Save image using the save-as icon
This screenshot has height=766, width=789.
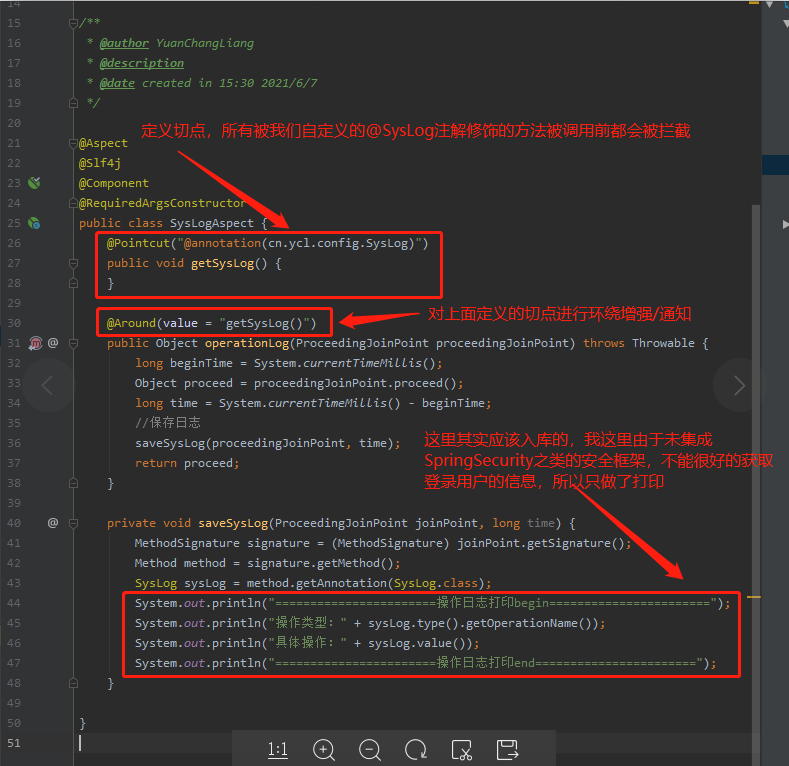tap(507, 749)
